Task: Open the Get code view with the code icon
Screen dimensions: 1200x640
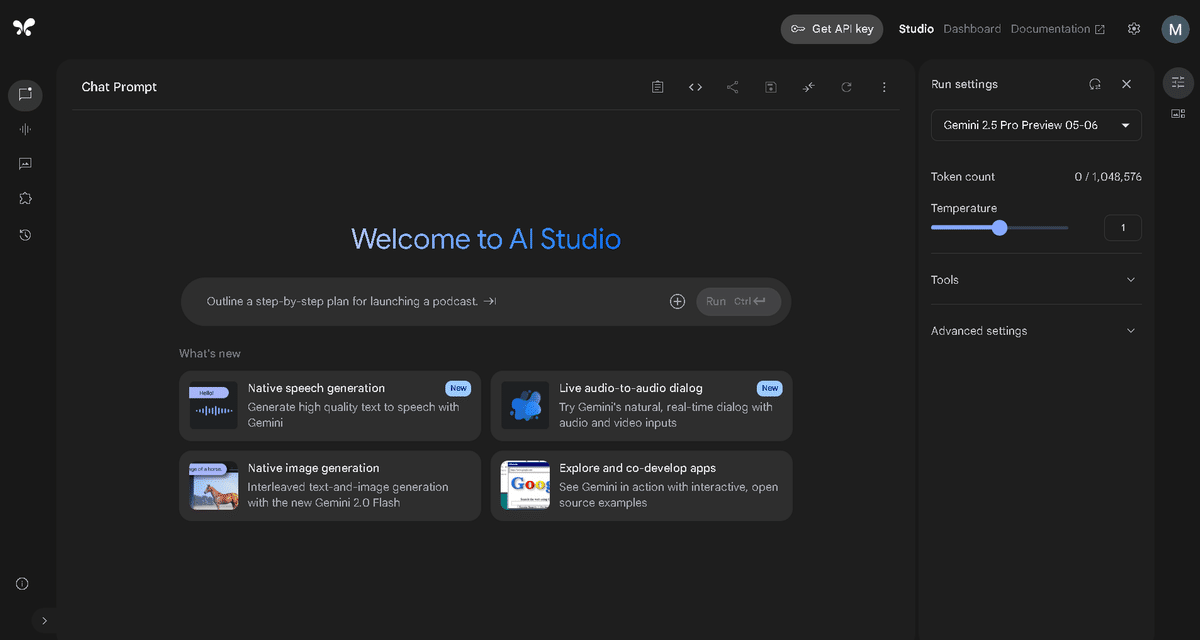Action: pyautogui.click(x=695, y=87)
